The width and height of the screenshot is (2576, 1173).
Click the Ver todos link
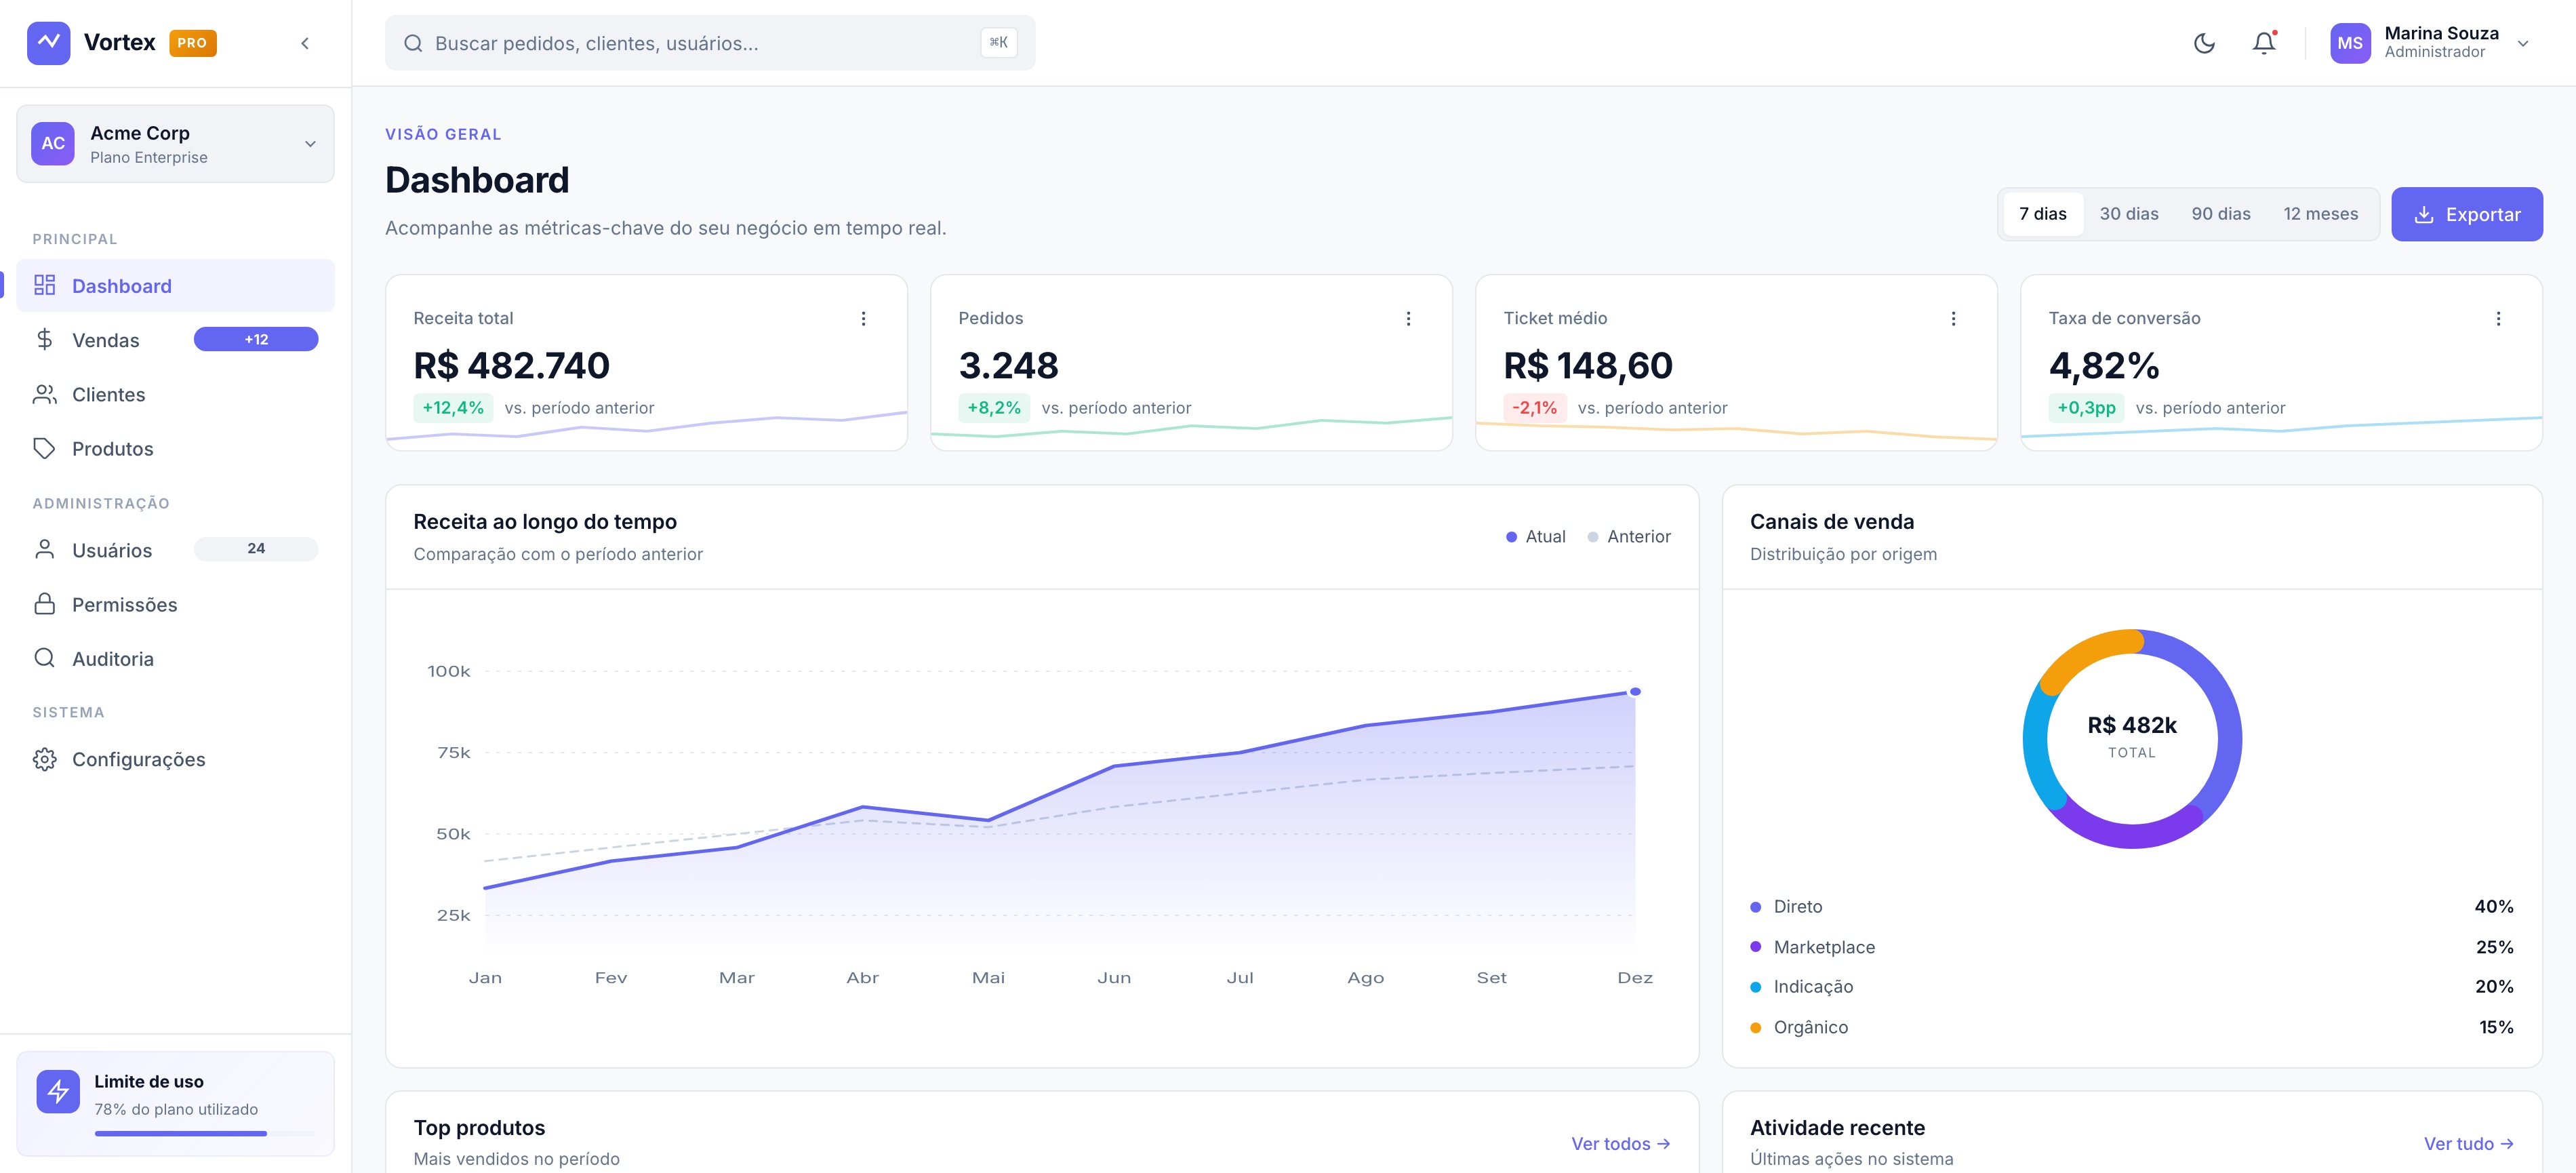point(1620,1144)
